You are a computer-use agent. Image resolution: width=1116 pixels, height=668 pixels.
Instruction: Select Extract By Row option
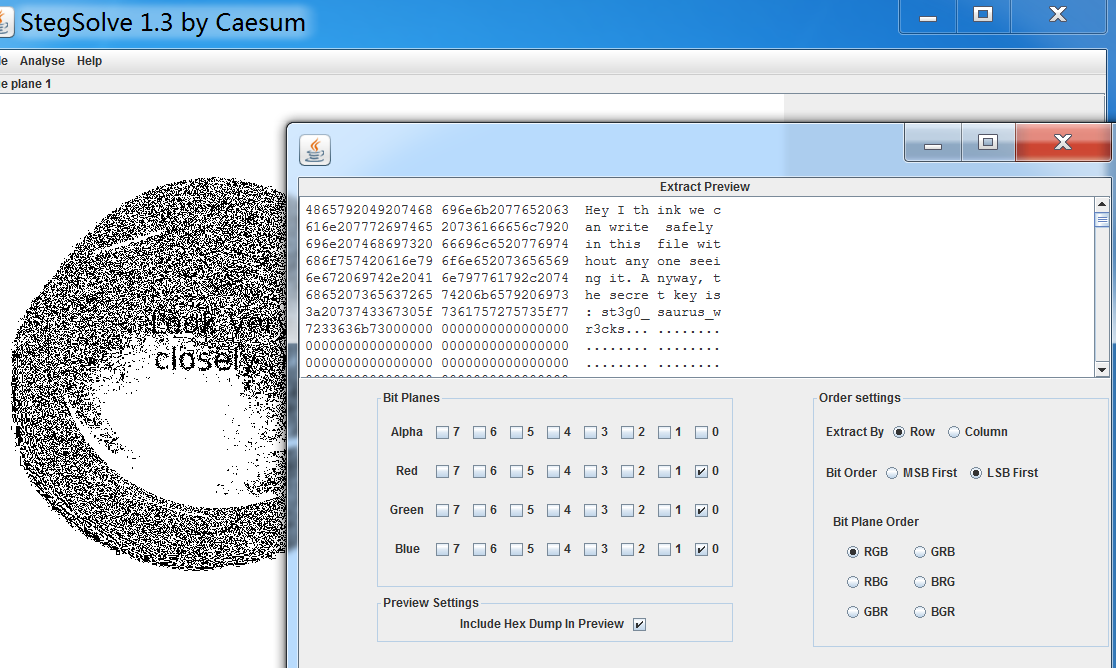click(x=900, y=433)
